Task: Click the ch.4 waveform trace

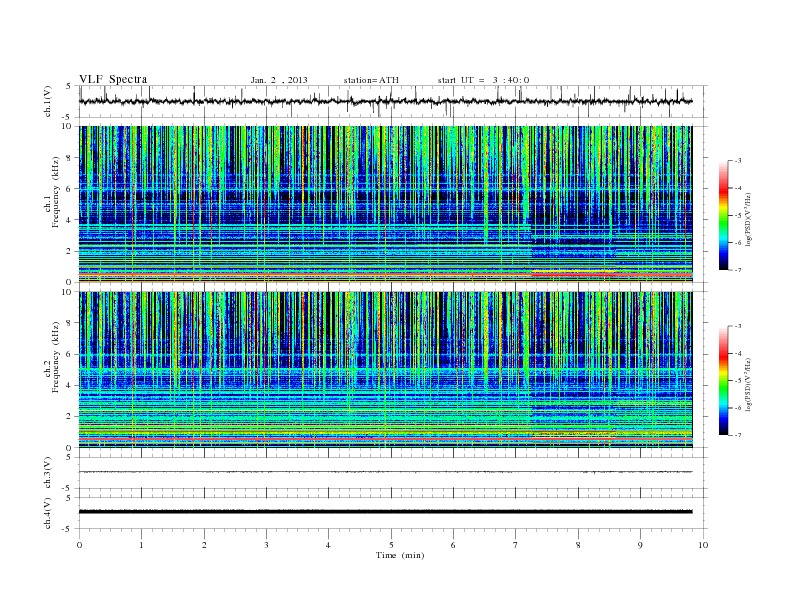Action: coord(385,512)
